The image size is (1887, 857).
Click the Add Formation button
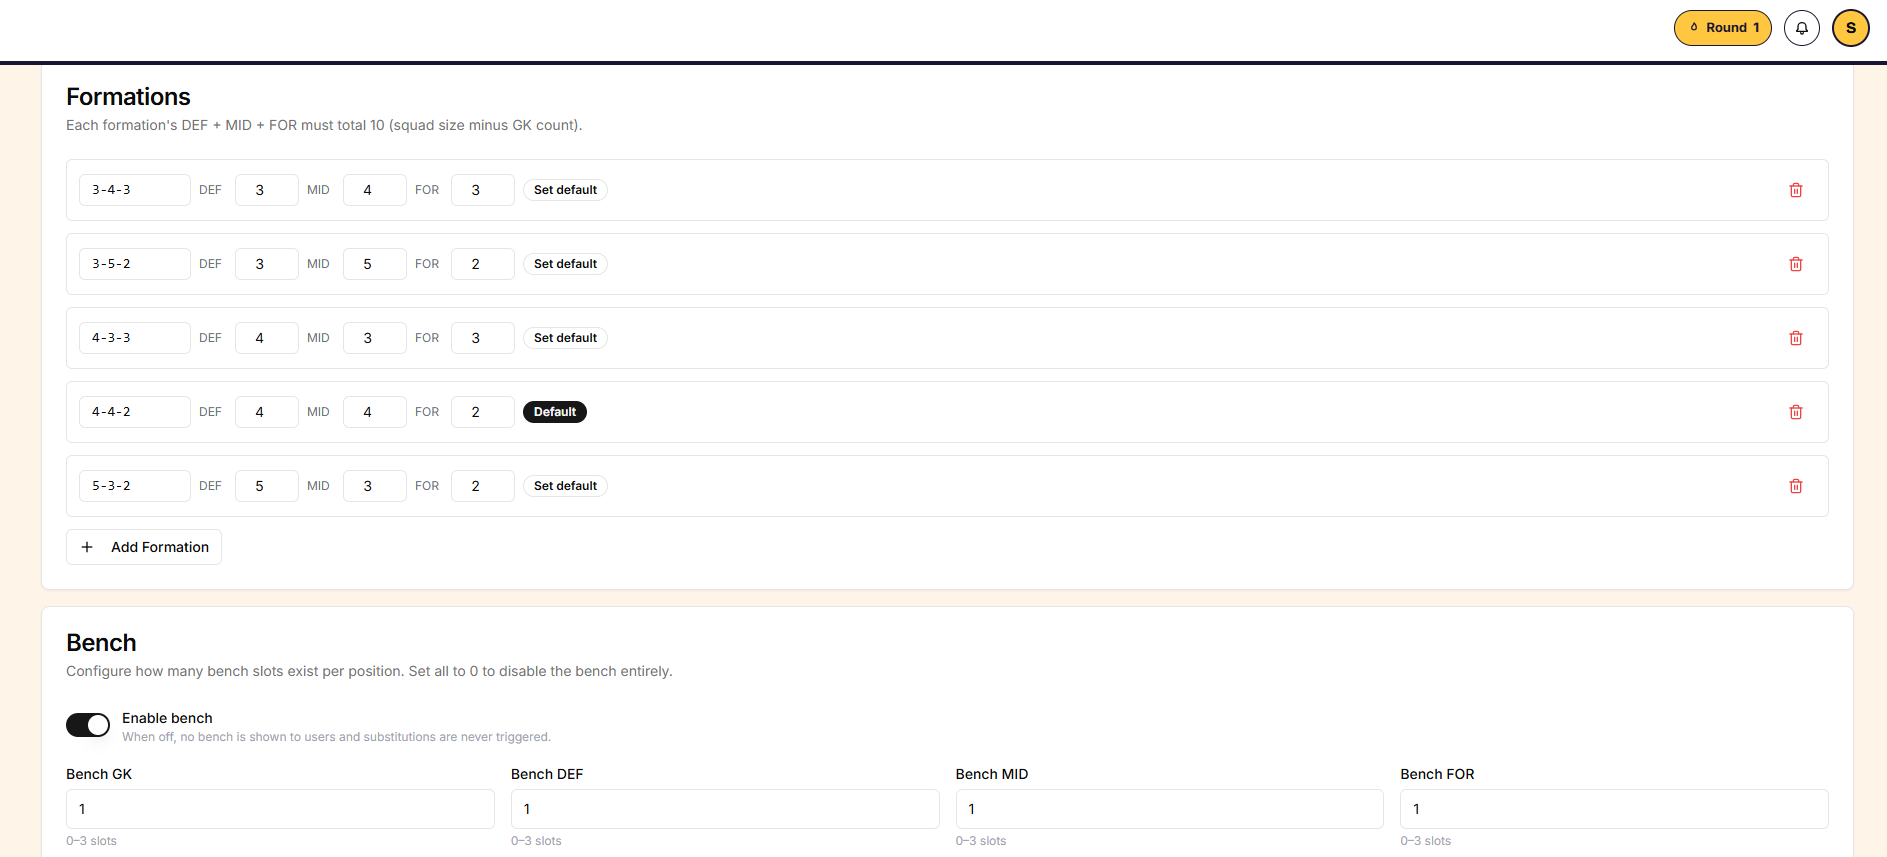click(144, 547)
